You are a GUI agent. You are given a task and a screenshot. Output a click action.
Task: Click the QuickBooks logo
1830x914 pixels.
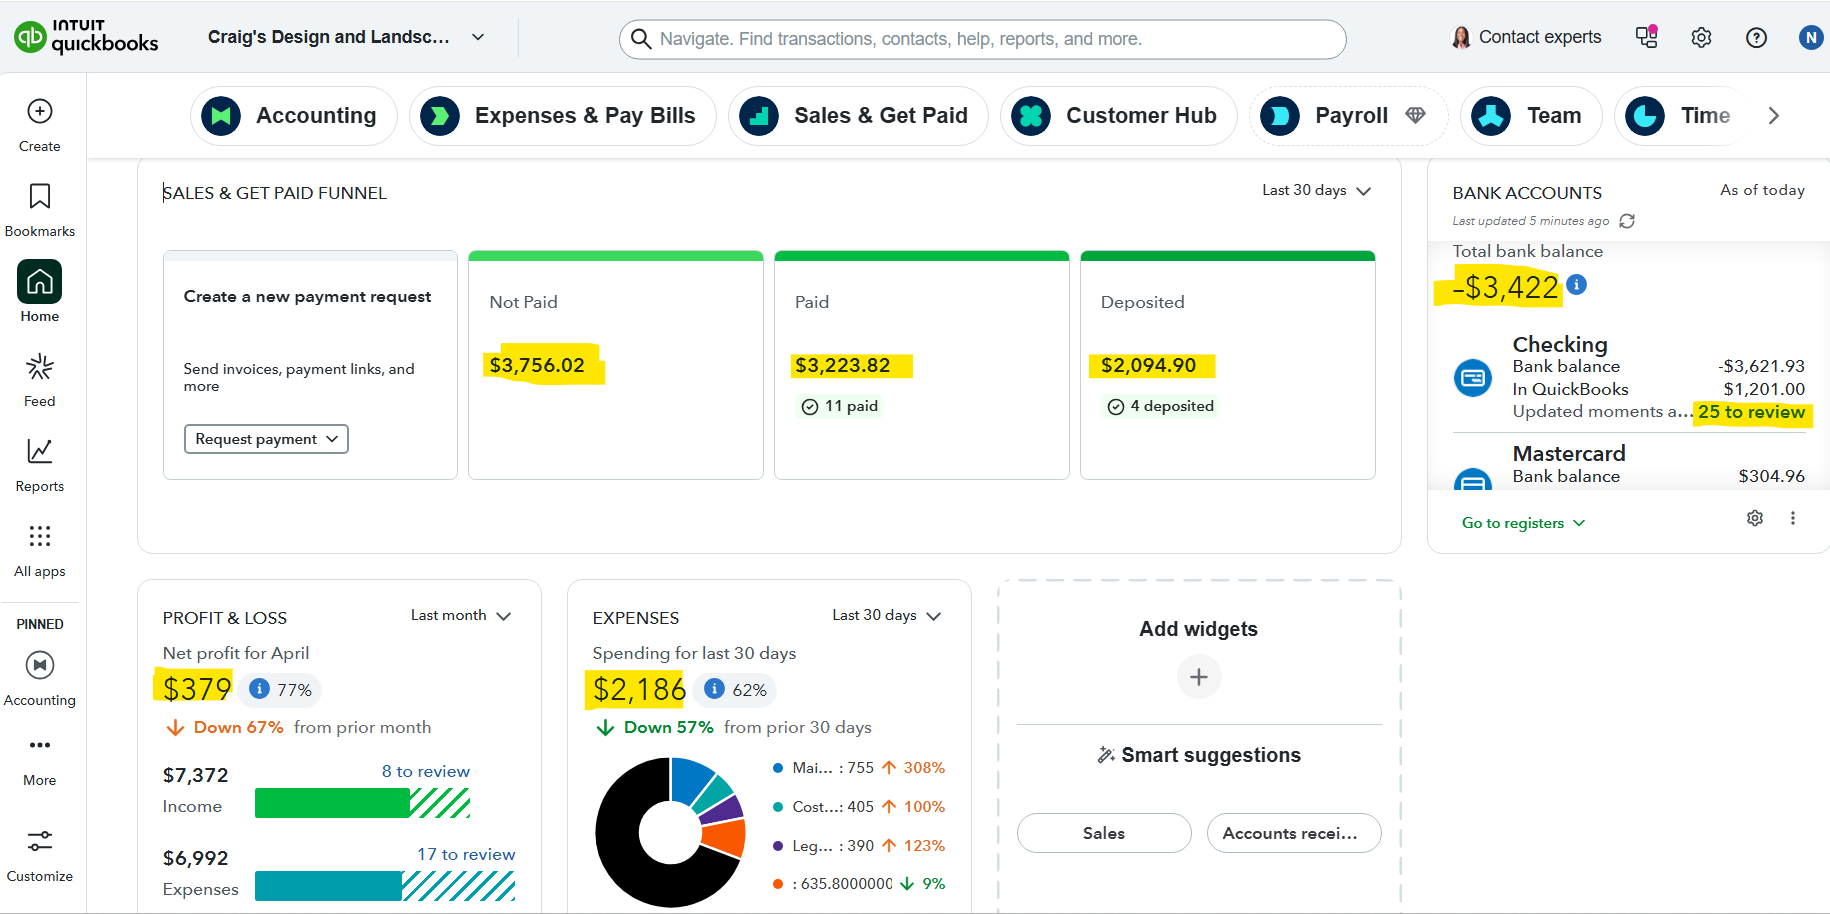(86, 36)
